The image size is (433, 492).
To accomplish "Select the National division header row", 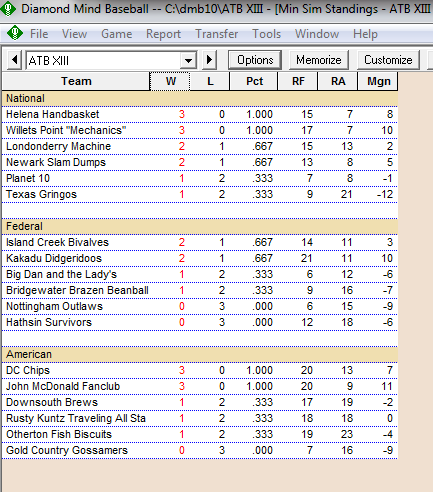I will point(200,98).
